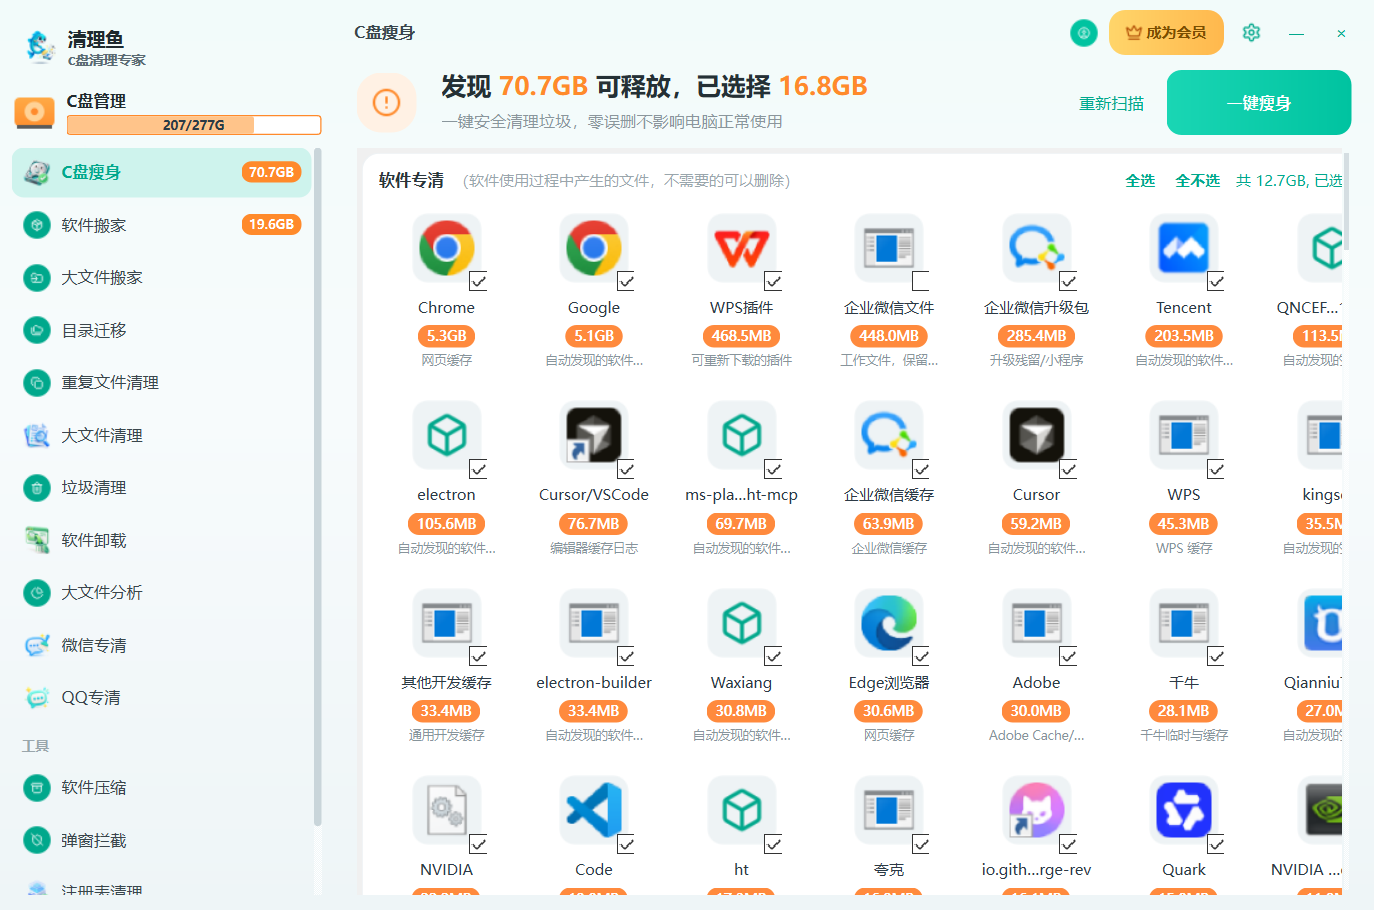Click 重新扫描 to rescan
This screenshot has width=1374, height=910.
(1111, 103)
